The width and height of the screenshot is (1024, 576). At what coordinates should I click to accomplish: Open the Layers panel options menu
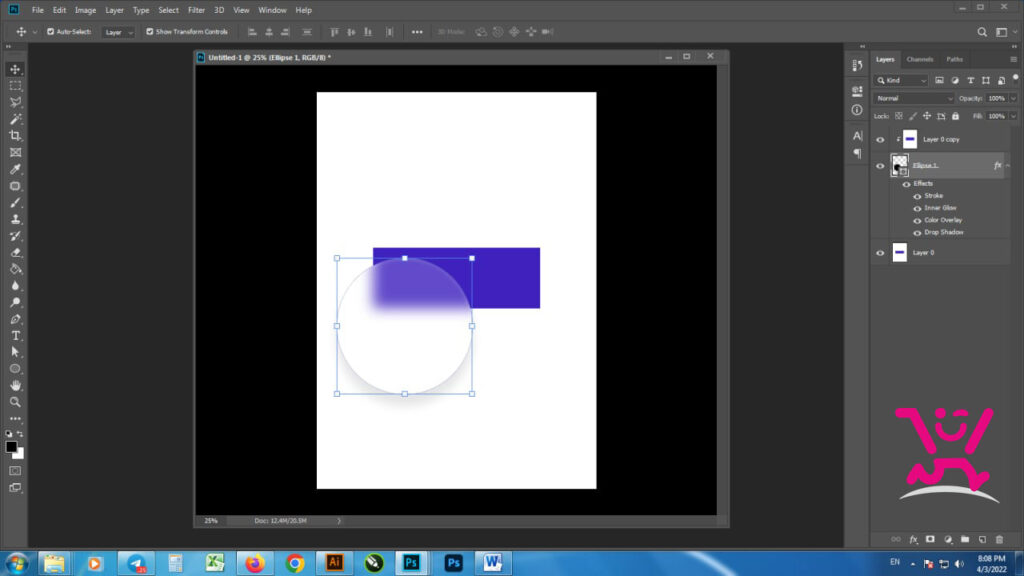pyautogui.click(x=1014, y=59)
